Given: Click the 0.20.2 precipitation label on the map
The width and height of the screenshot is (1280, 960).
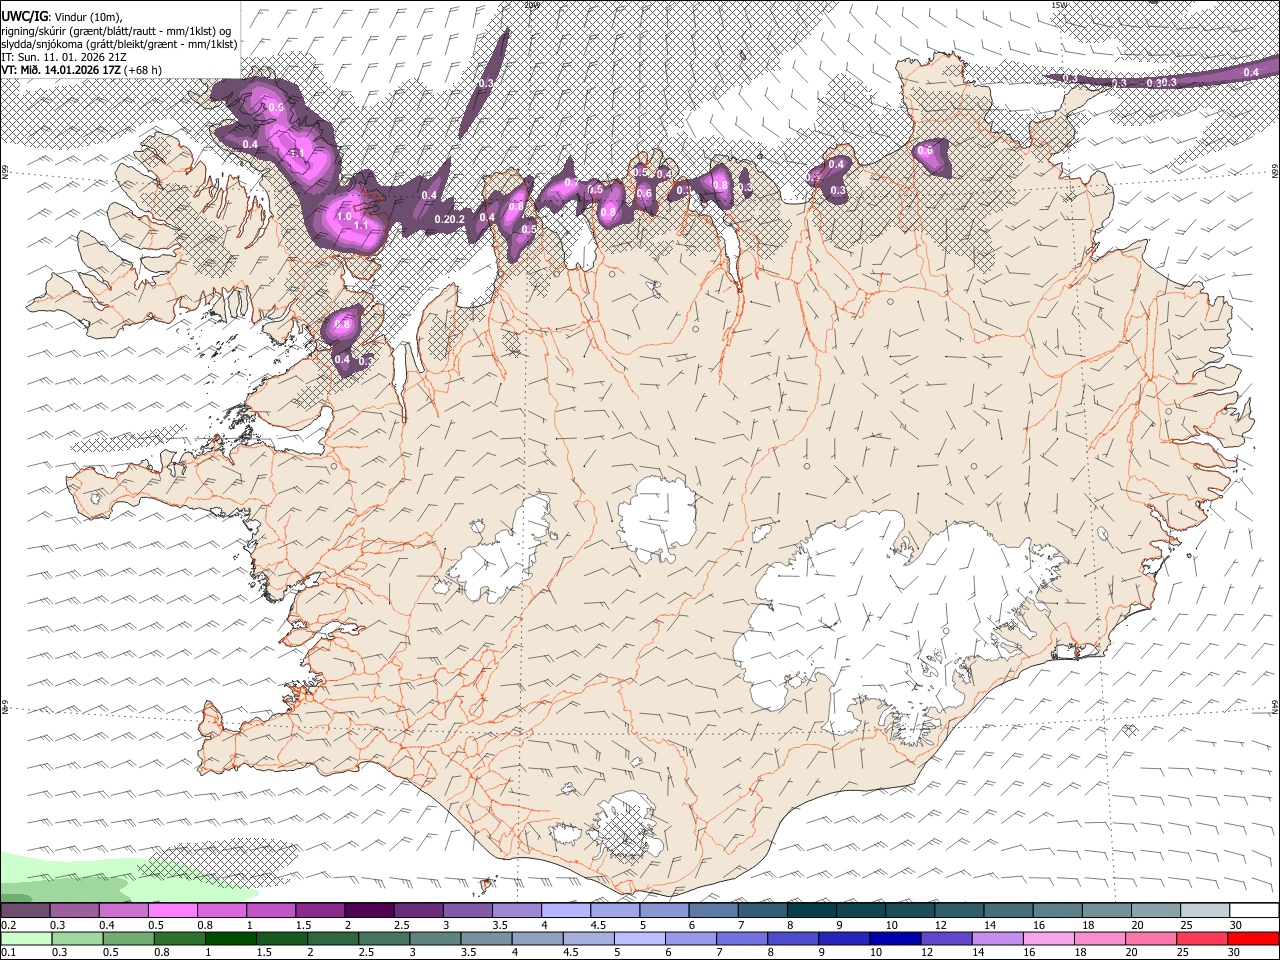Looking at the screenshot, I should tap(451, 219).
